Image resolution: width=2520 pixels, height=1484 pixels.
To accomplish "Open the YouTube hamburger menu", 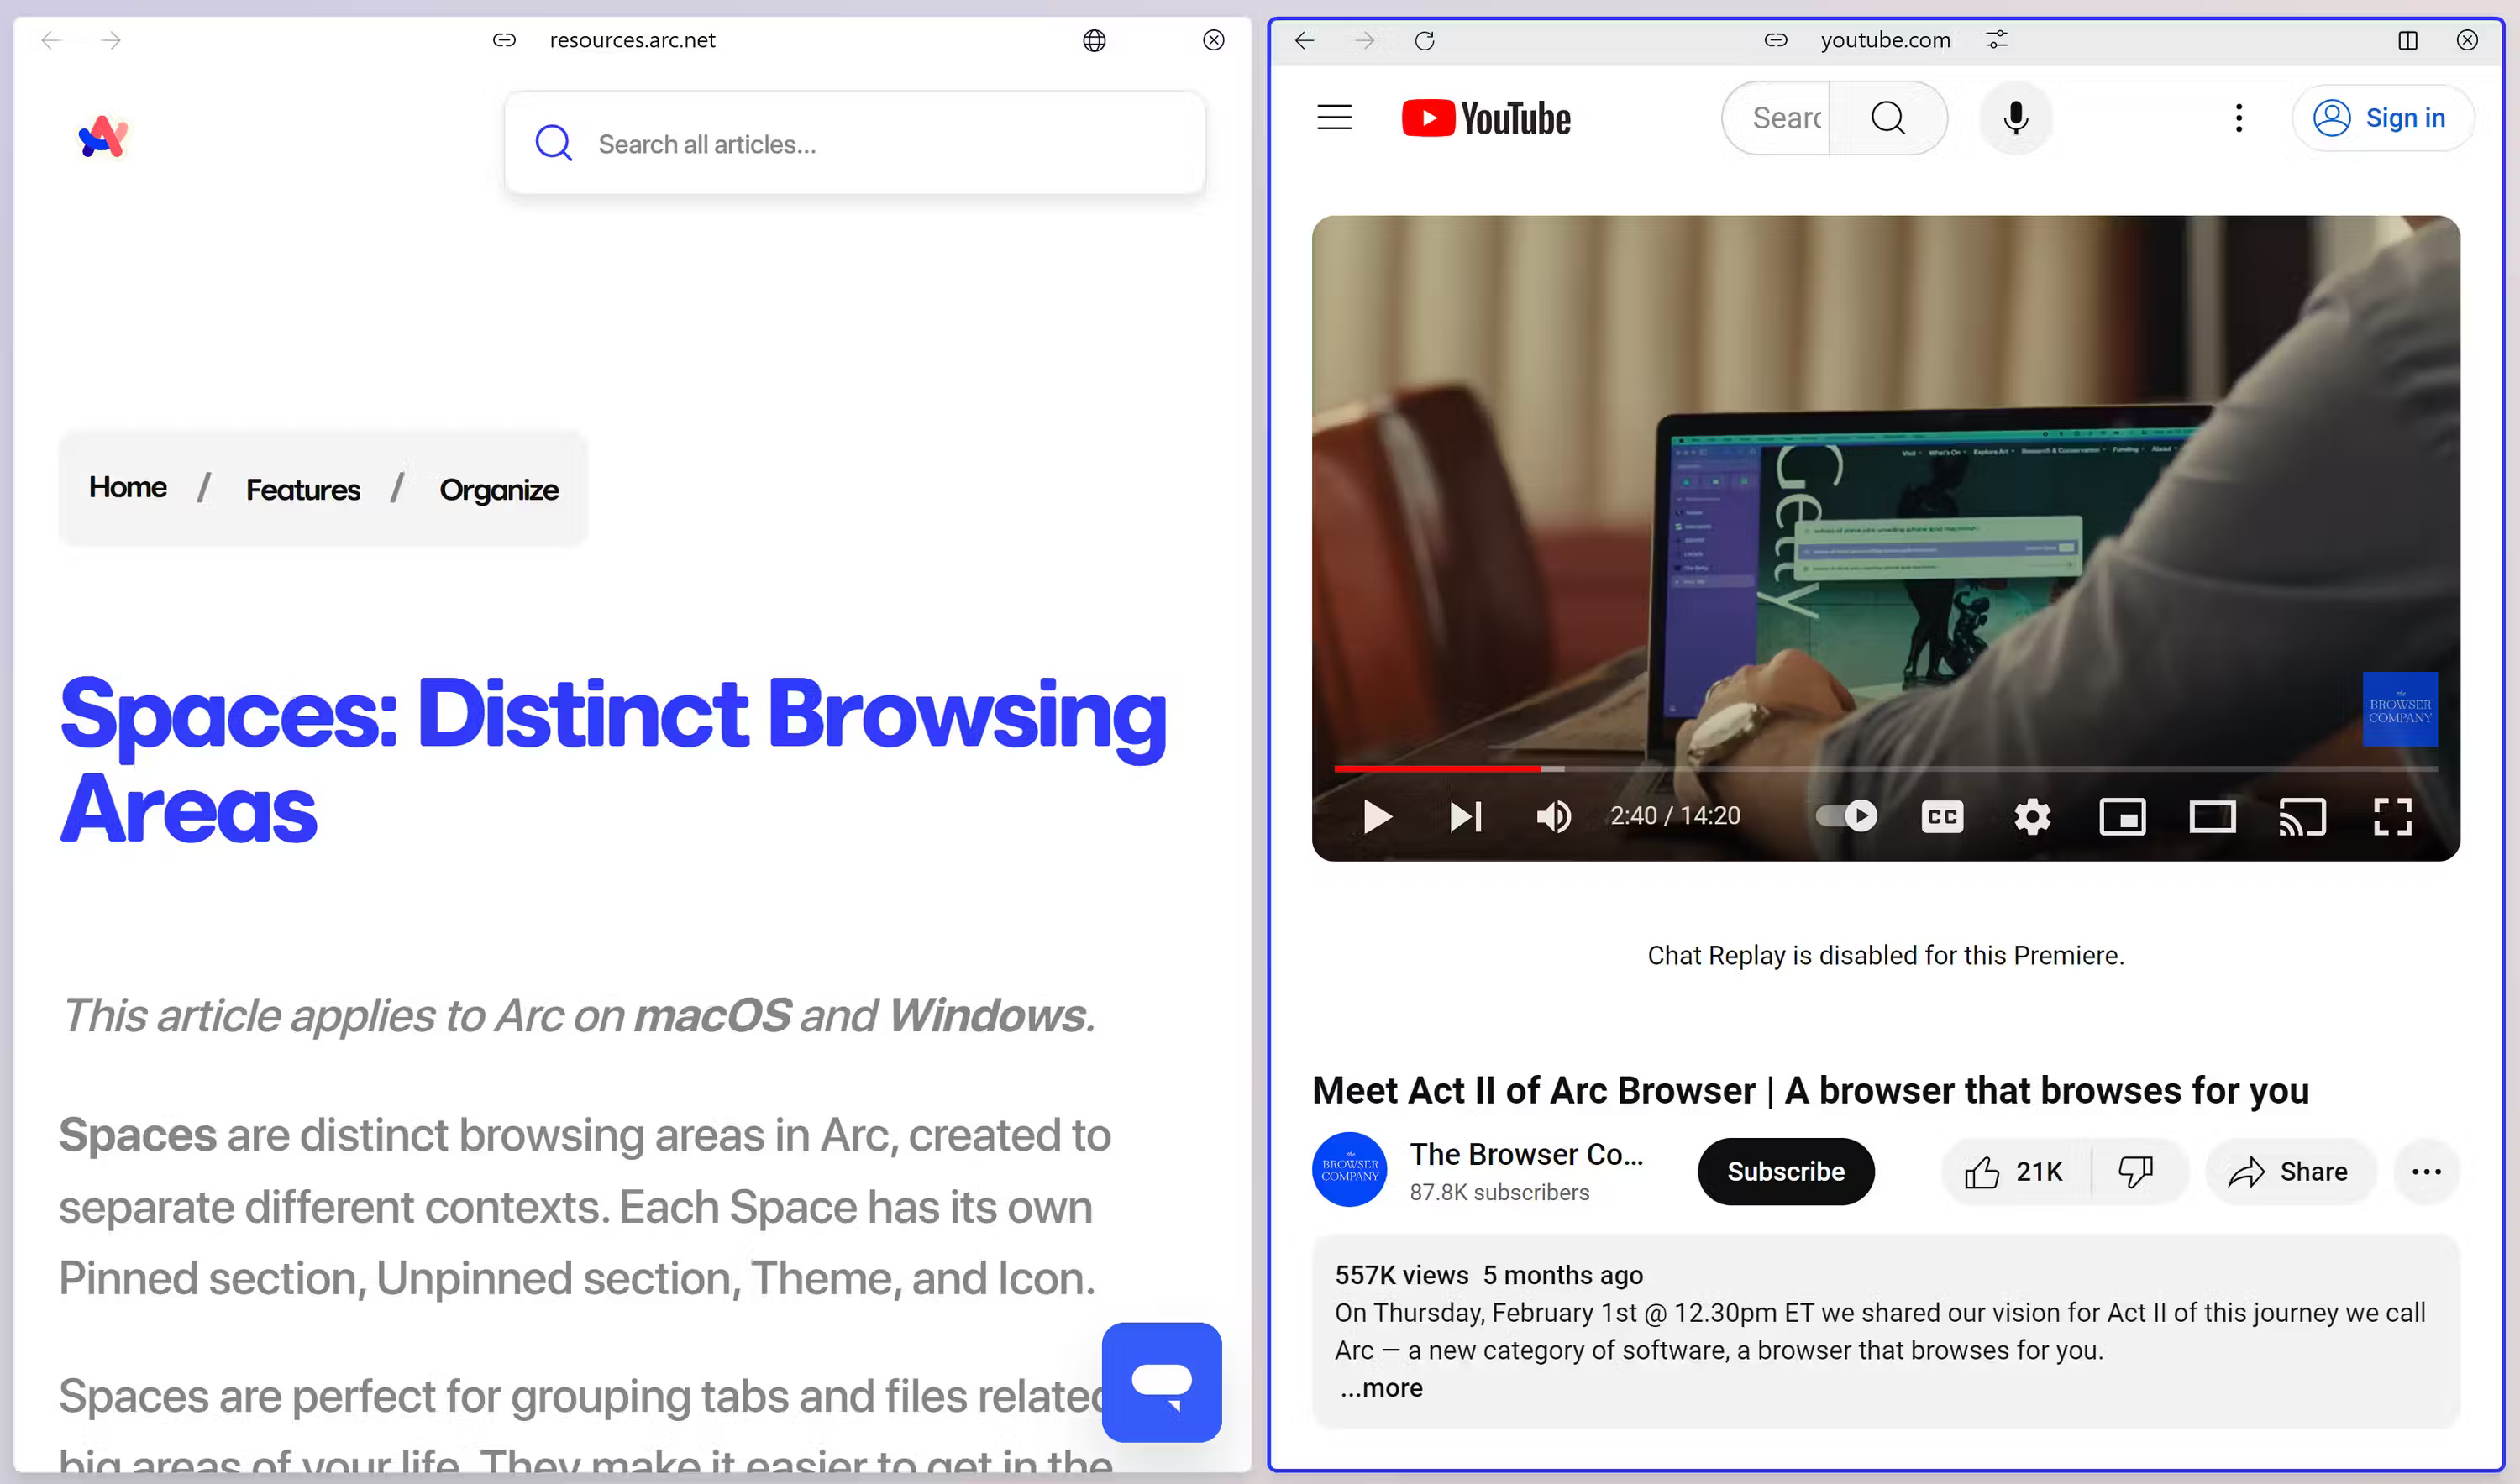I will click(x=1334, y=117).
